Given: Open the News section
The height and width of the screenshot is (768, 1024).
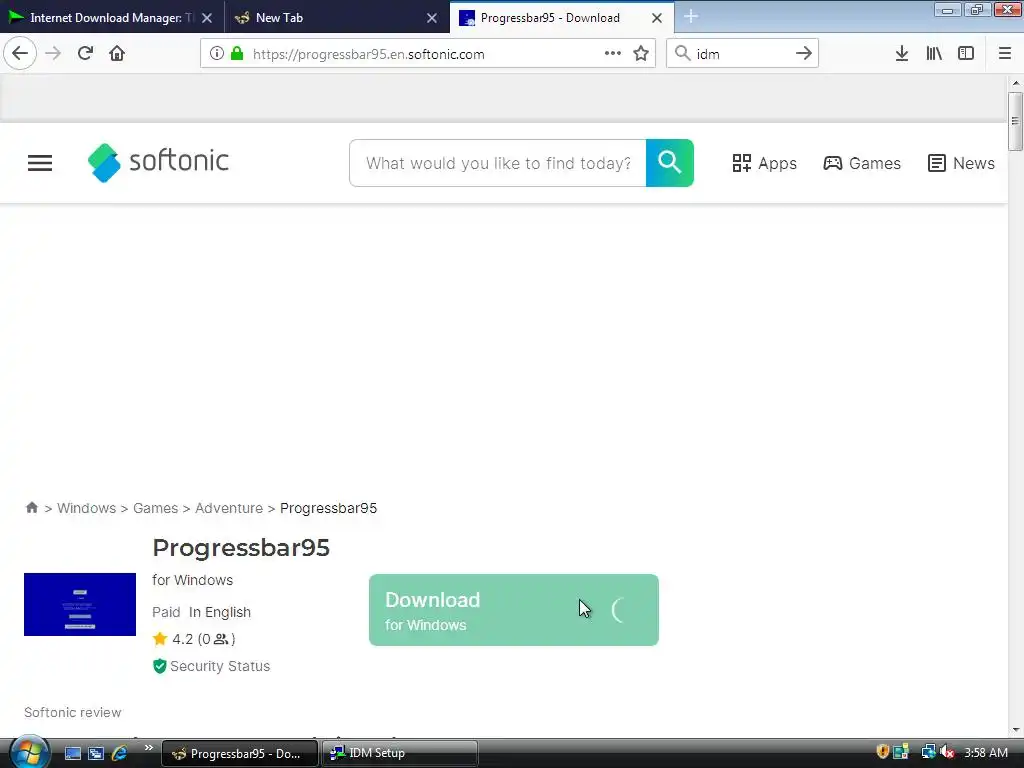Looking at the screenshot, I should (961, 163).
